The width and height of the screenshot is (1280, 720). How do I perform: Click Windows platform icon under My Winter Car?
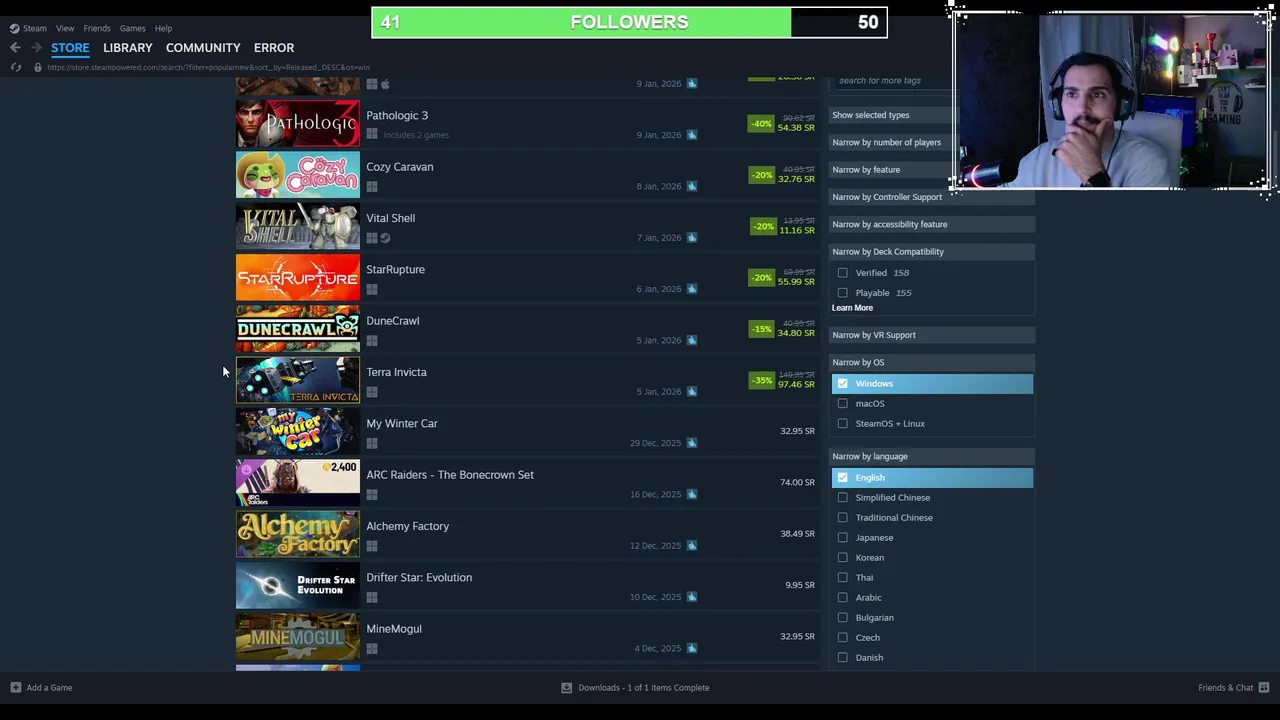pos(372,443)
